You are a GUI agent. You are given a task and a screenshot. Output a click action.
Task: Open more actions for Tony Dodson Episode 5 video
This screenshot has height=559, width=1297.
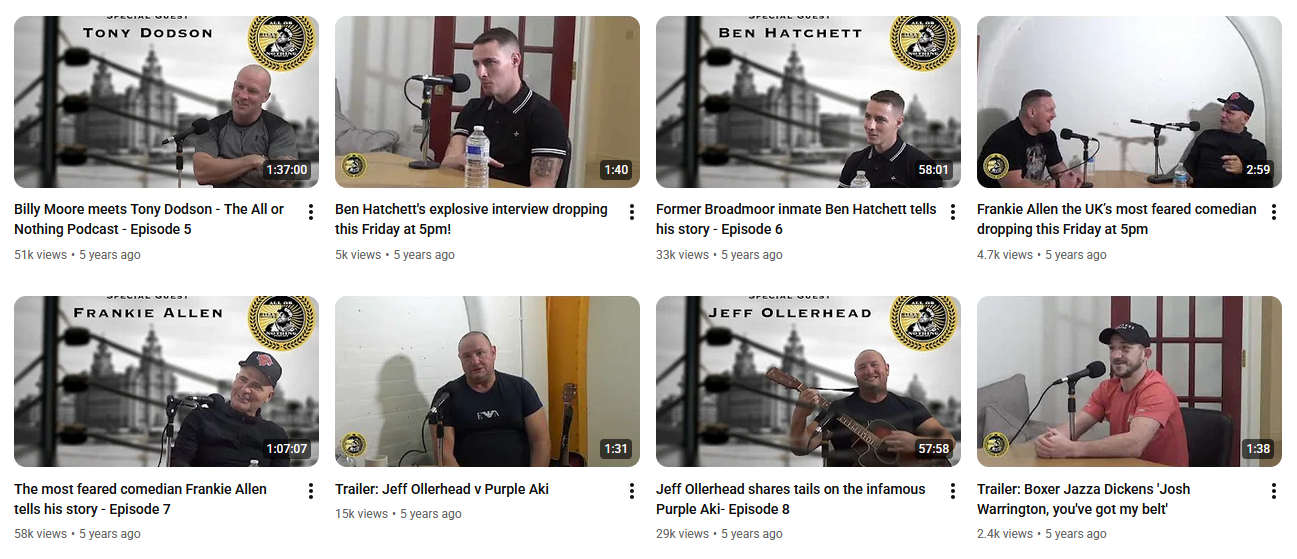click(311, 212)
